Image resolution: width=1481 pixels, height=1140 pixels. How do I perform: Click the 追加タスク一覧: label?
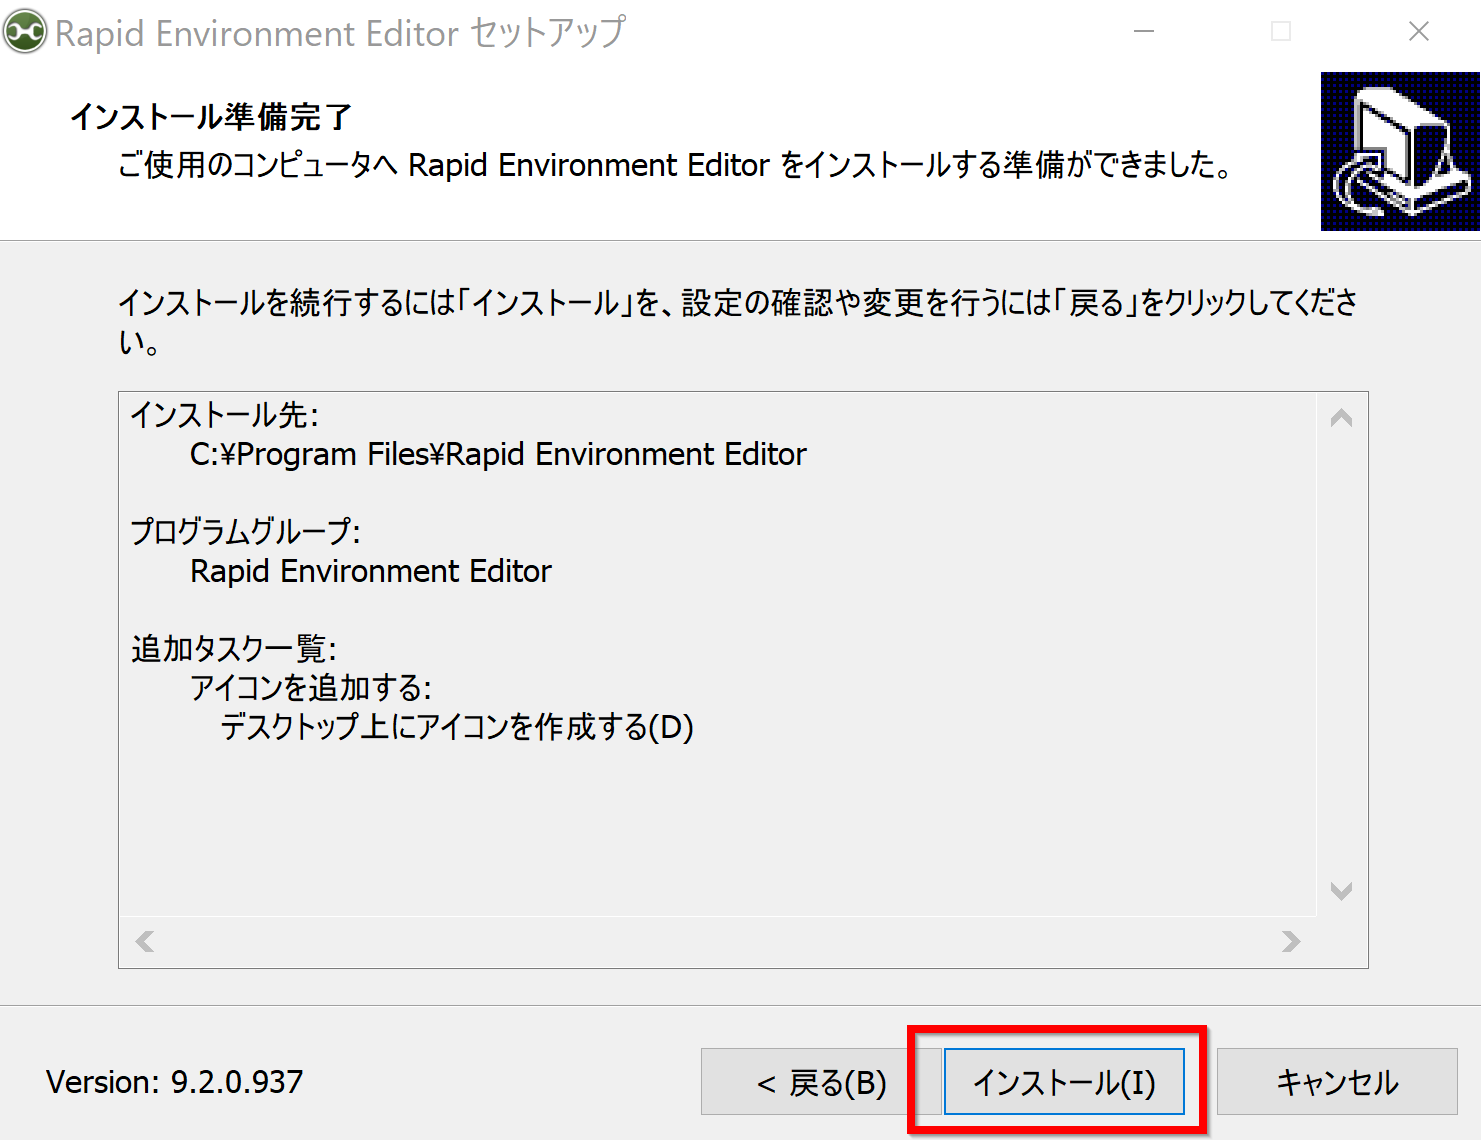pos(234,649)
